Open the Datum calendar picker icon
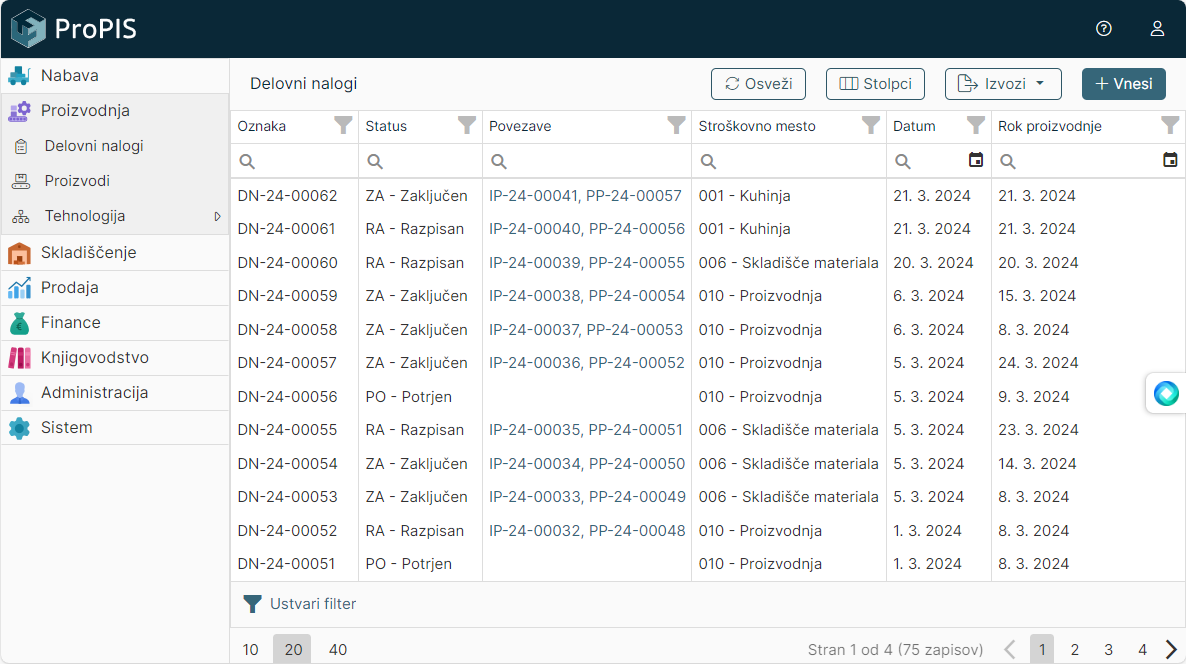The width and height of the screenshot is (1186, 664). click(x=976, y=160)
